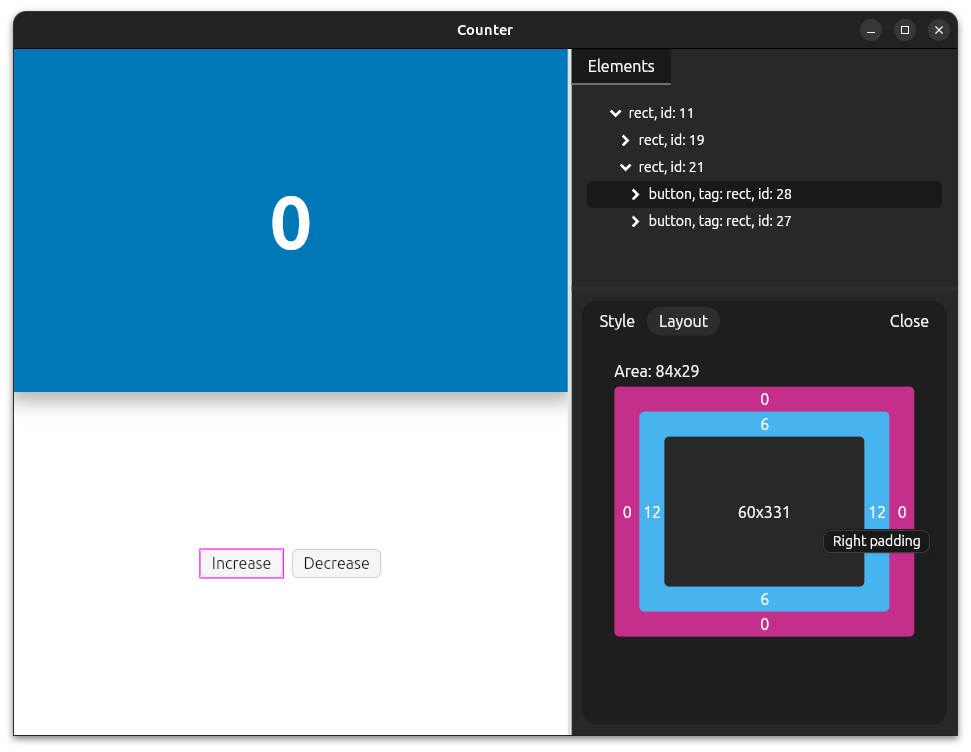
Task: Click the blue padding region of box model
Action: click(x=763, y=424)
